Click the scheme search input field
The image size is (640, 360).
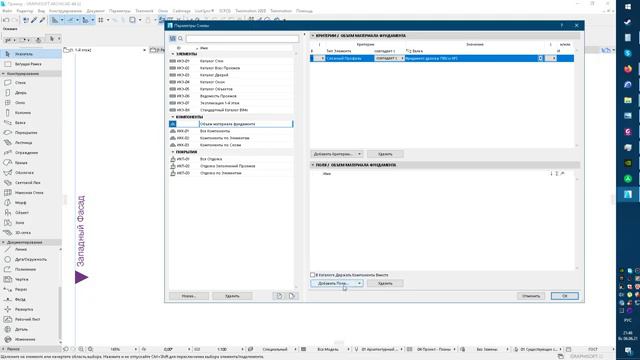(242, 39)
